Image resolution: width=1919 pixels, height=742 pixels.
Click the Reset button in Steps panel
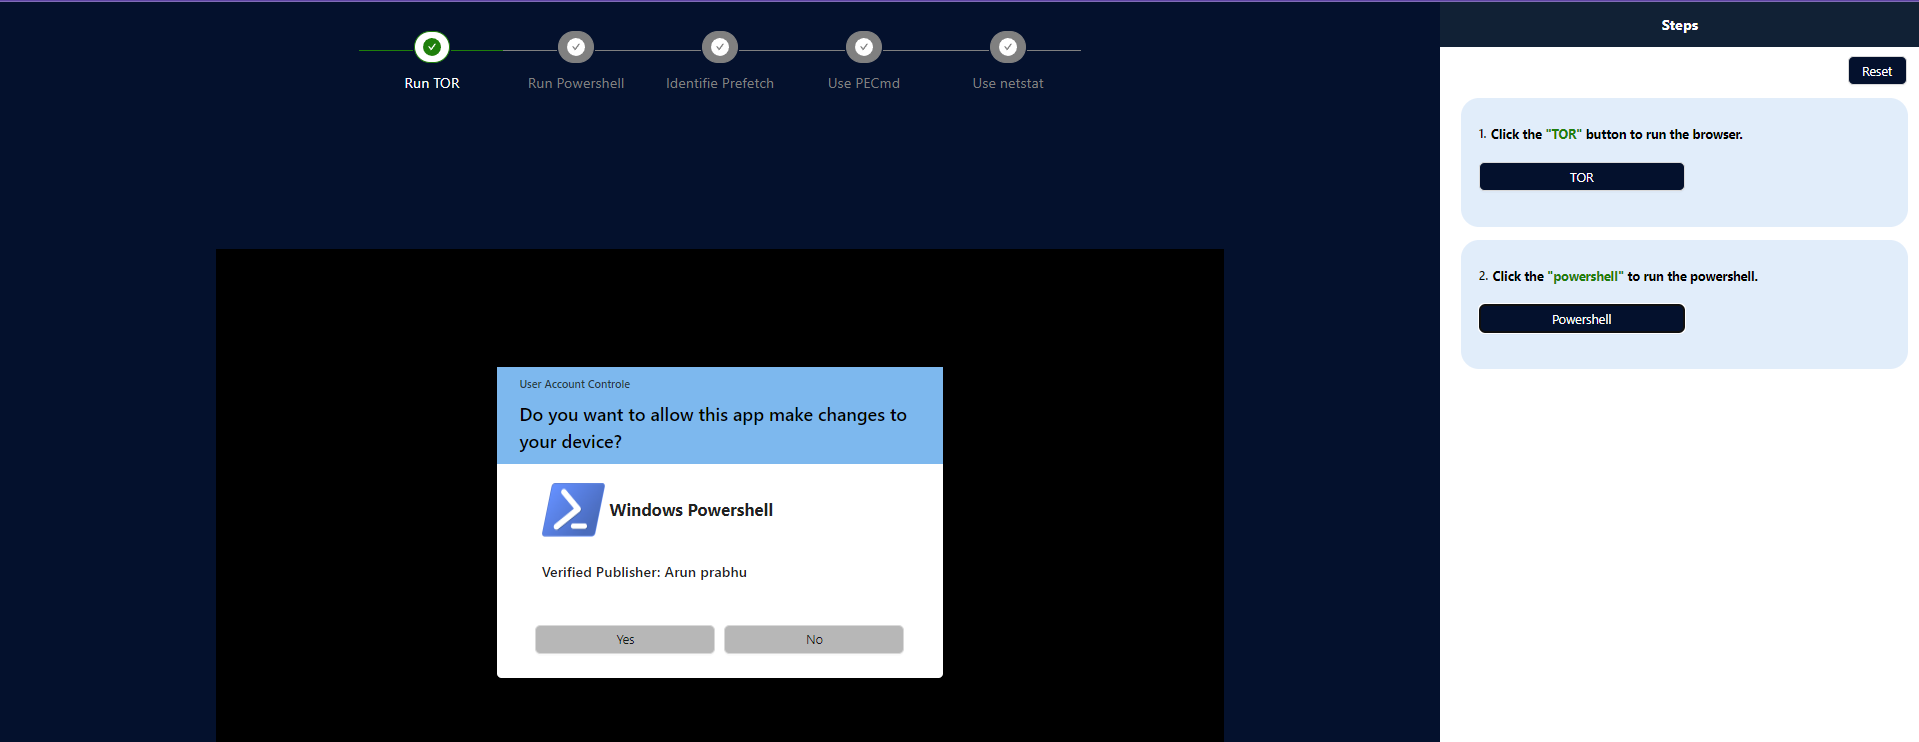tap(1876, 71)
